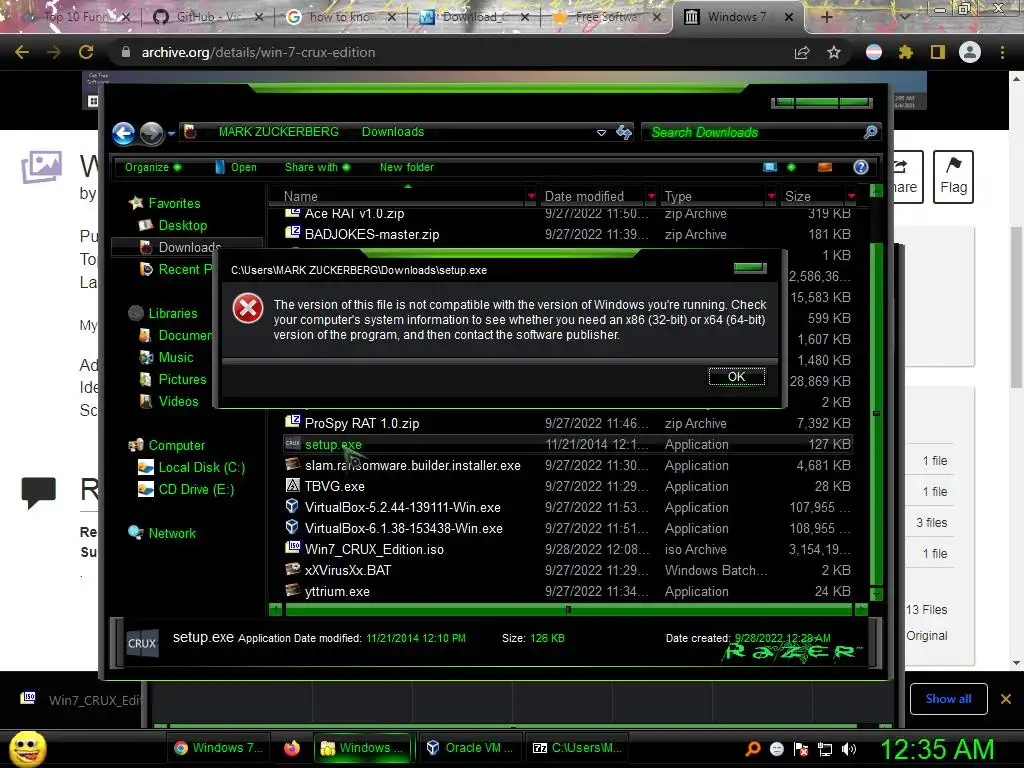Click New folder in the toolbar
1024x768 pixels.
(406, 167)
